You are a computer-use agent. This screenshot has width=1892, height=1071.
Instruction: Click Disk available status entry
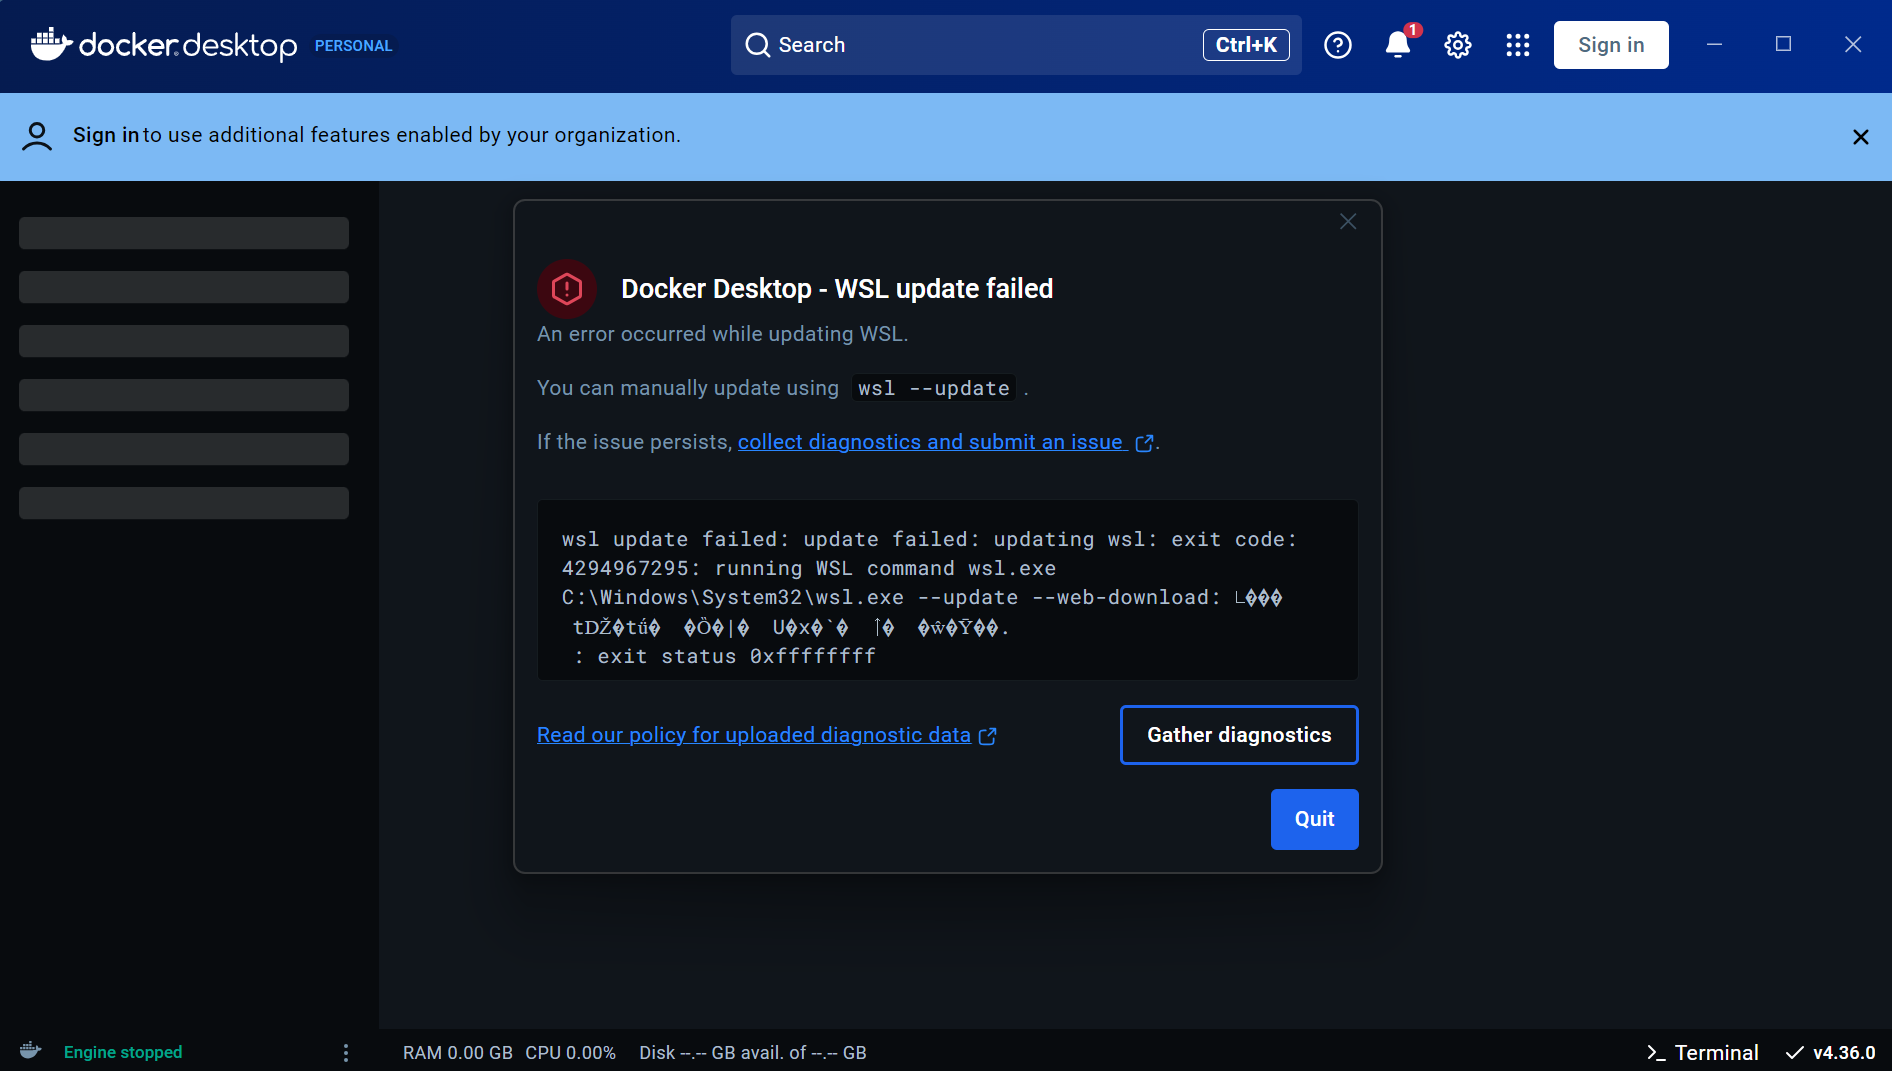coord(753,1053)
